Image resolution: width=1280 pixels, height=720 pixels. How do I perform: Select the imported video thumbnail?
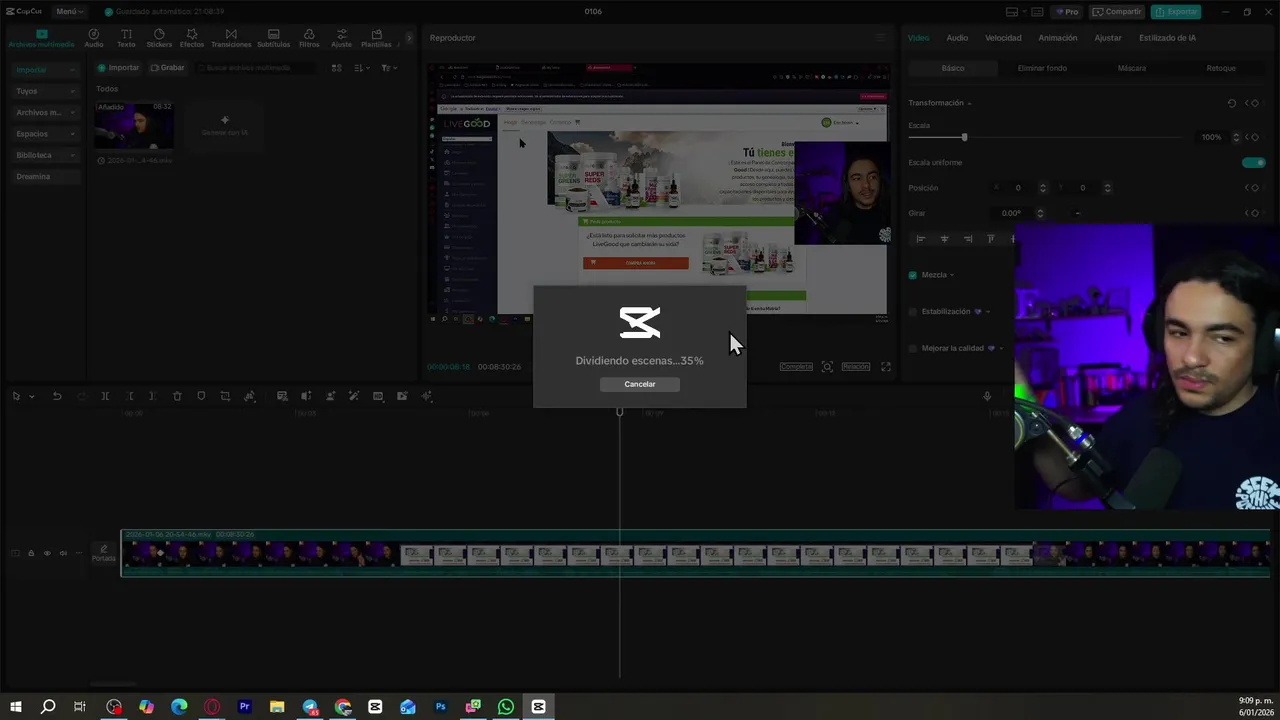pos(134,125)
